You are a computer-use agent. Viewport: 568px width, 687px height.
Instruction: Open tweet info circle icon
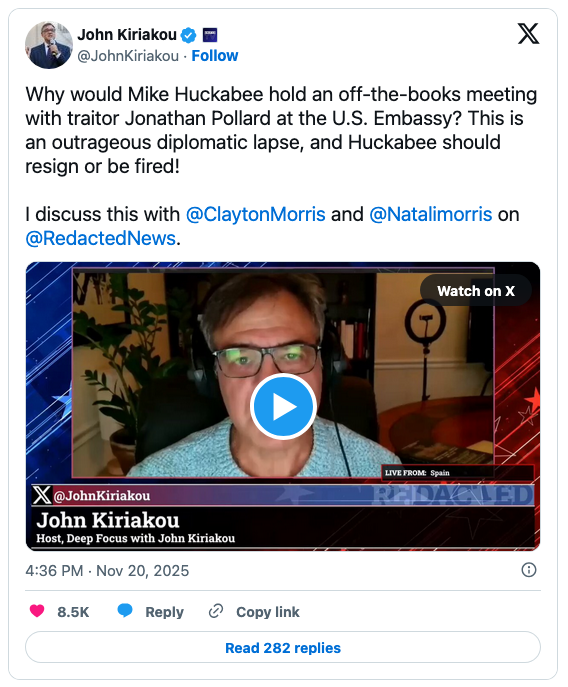pos(529,570)
